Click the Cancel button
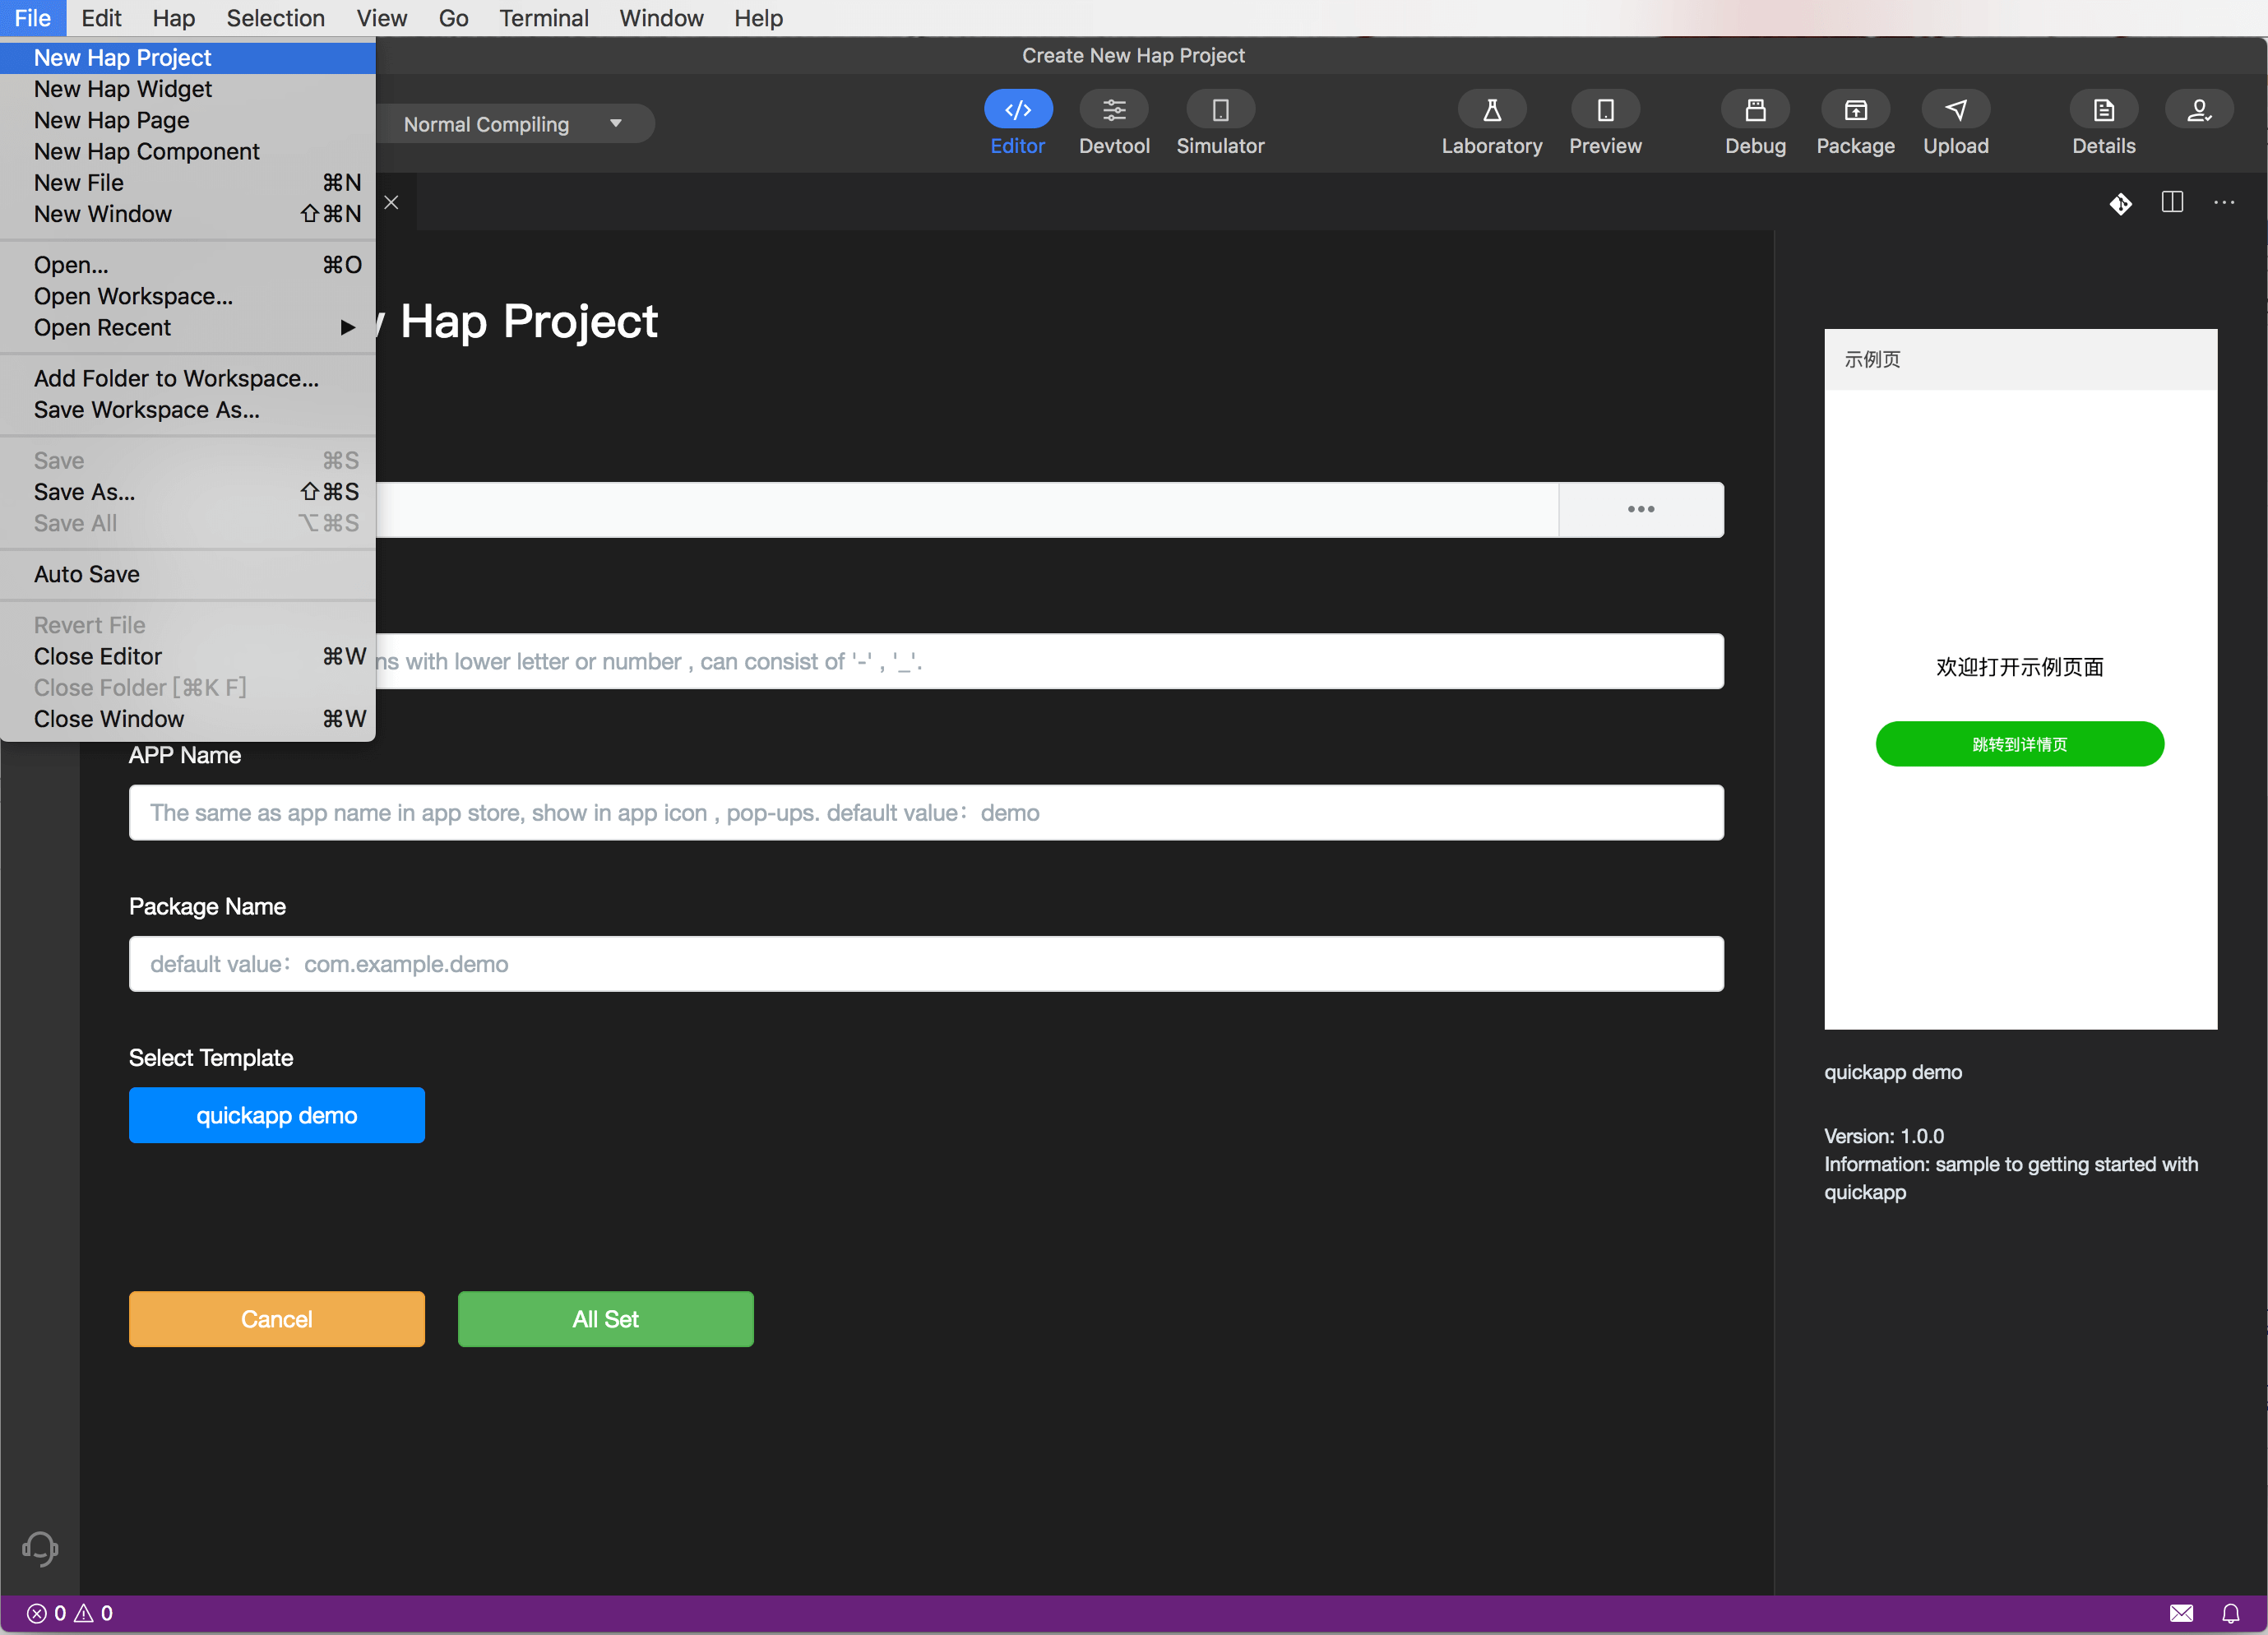 click(x=276, y=1319)
